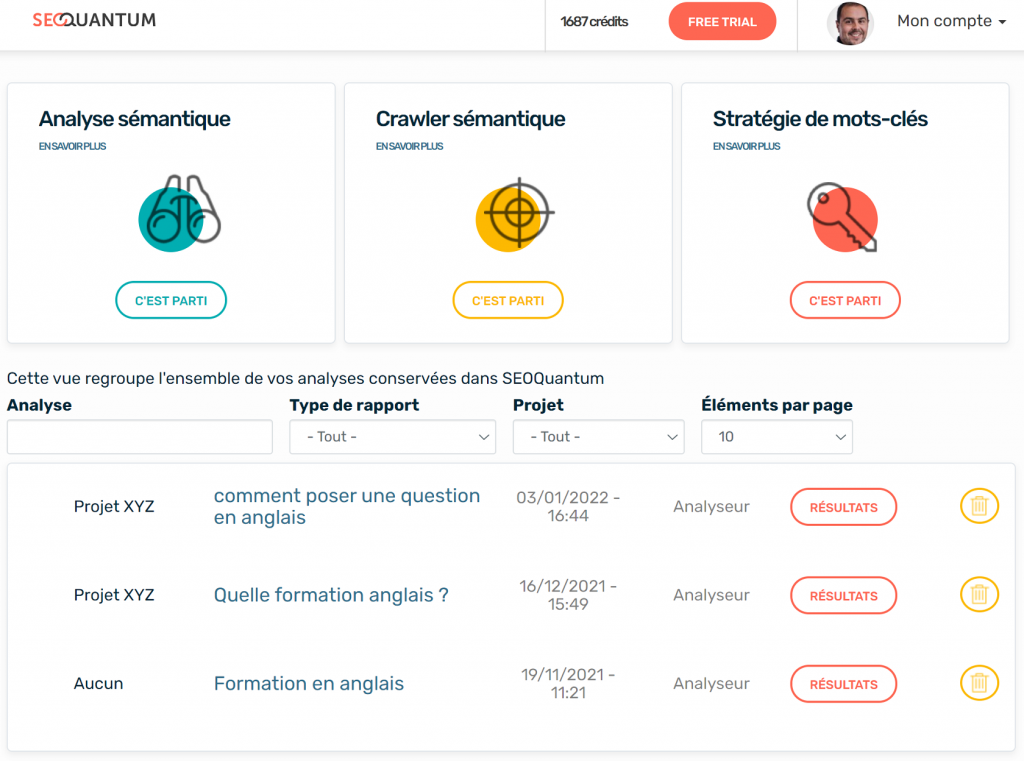Click the binoculars icon for Analyse sémantique

point(178,213)
